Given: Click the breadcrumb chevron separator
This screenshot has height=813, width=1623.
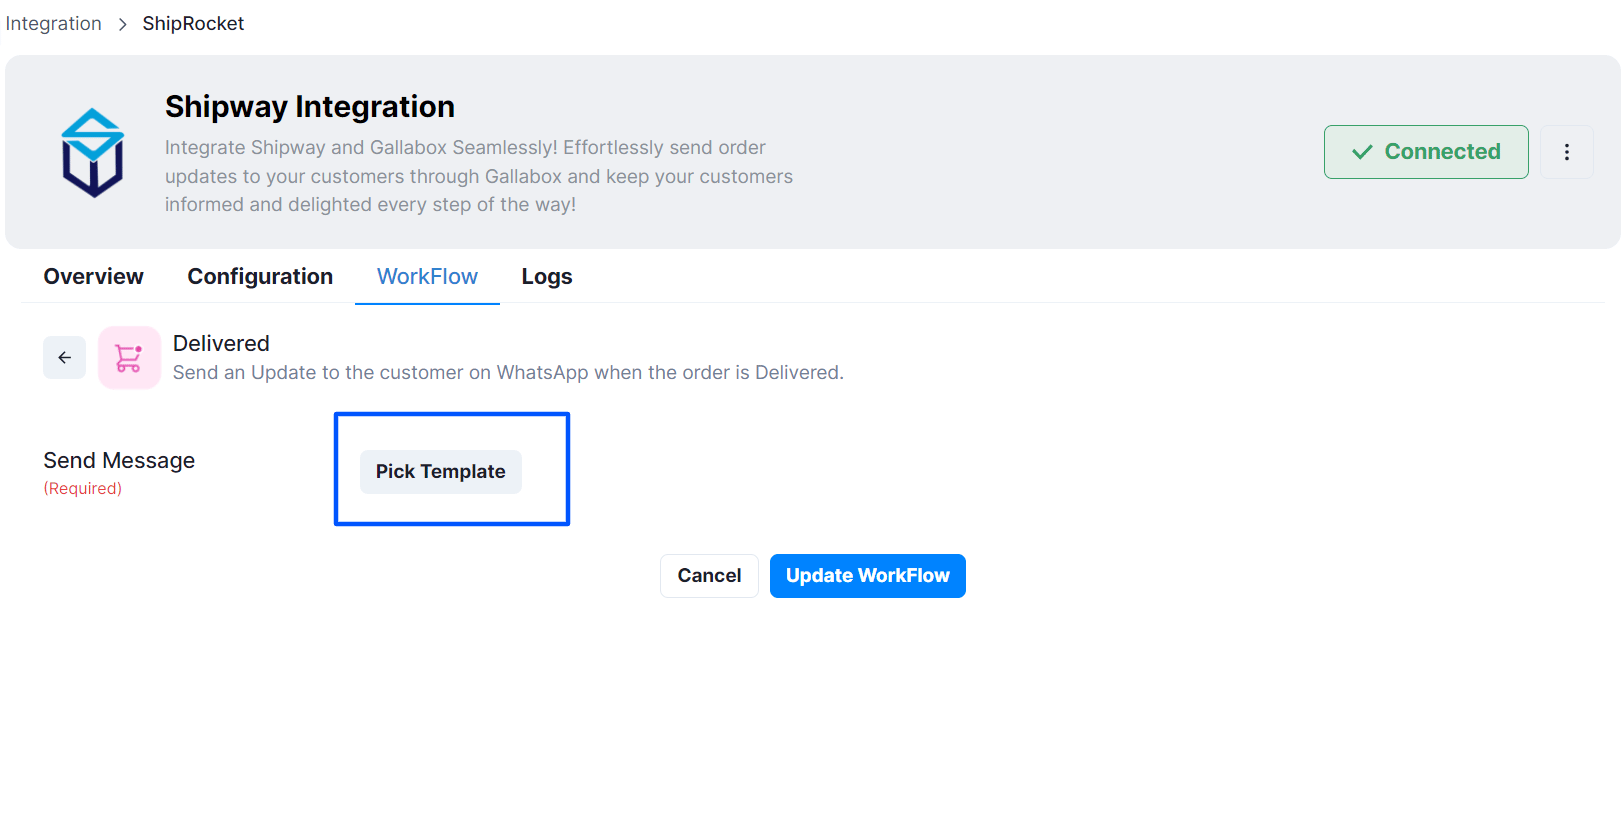Looking at the screenshot, I should point(122,24).
